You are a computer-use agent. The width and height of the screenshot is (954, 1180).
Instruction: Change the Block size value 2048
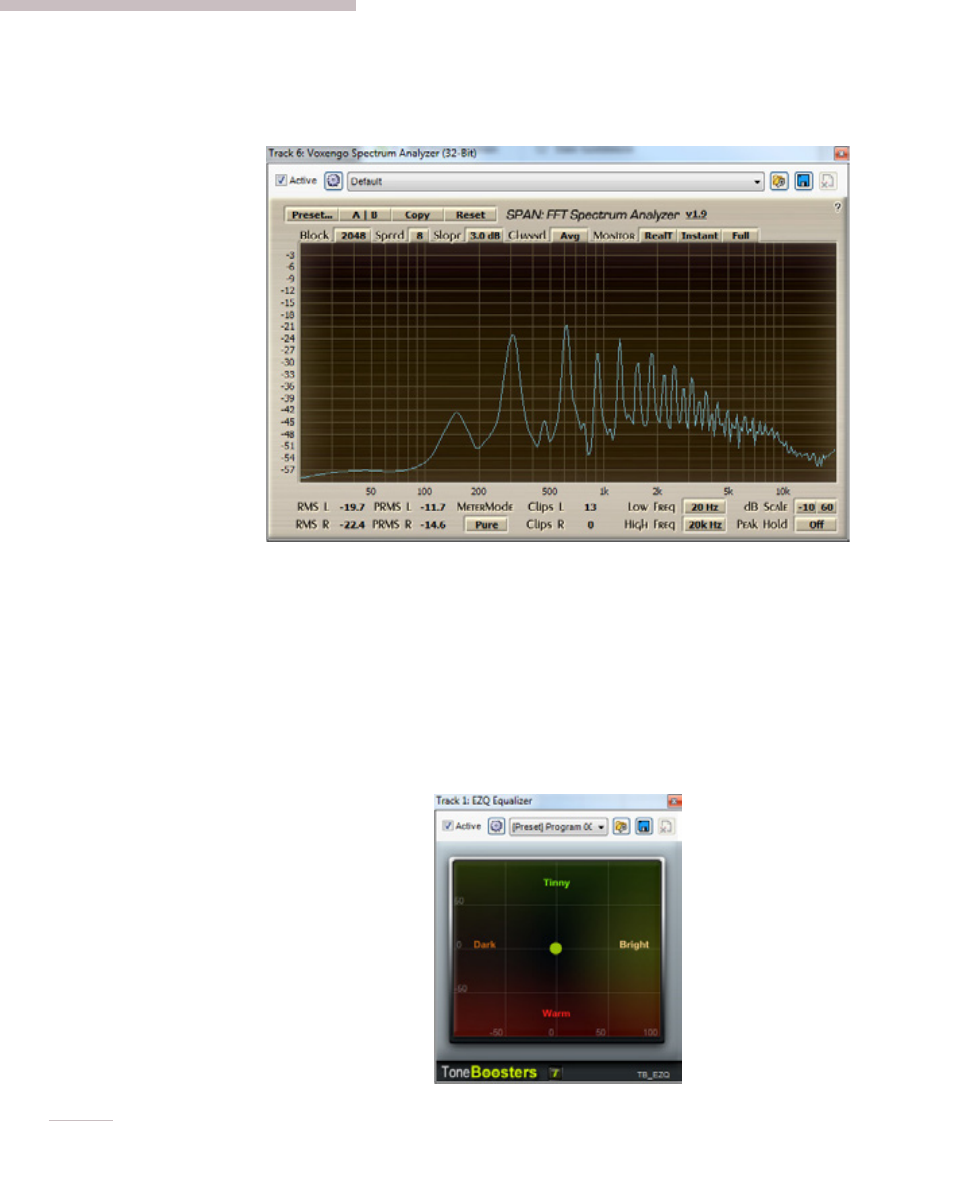pyautogui.click(x=353, y=236)
